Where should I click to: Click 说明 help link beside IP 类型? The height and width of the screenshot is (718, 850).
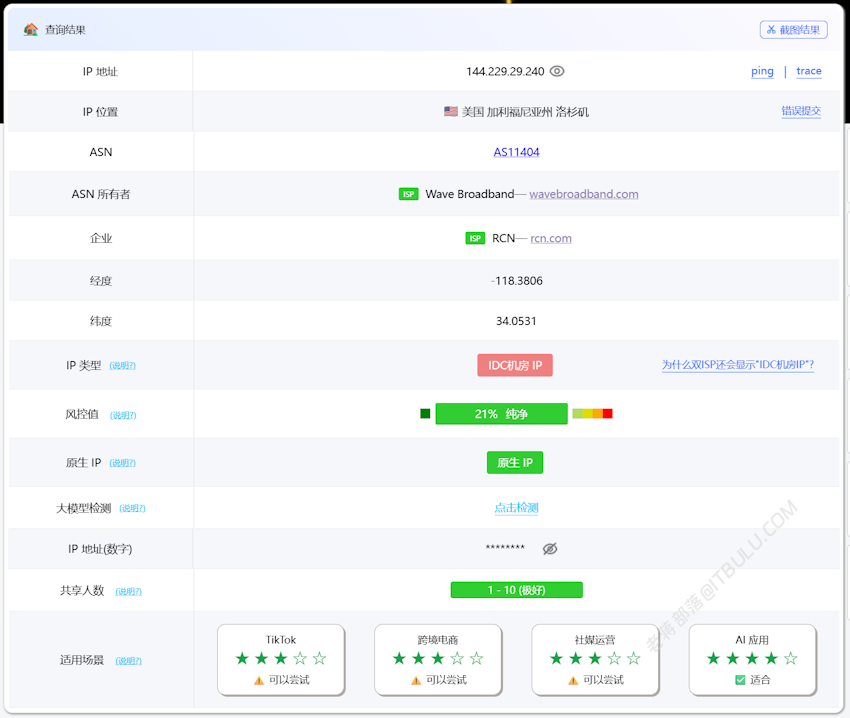tap(123, 366)
